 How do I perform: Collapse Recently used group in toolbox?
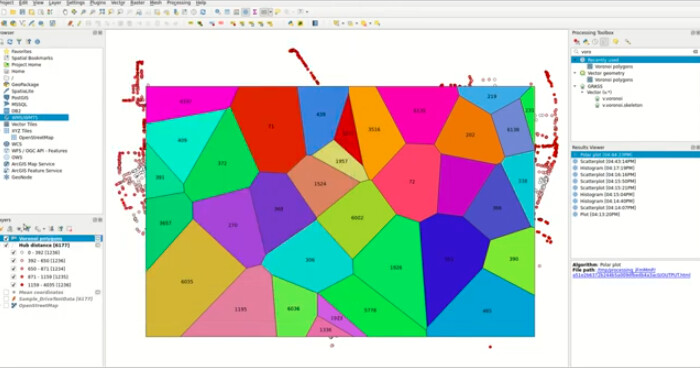point(575,59)
